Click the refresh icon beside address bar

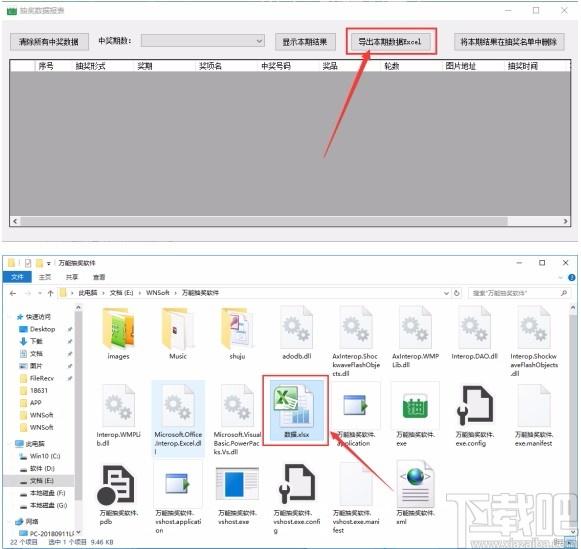click(x=456, y=293)
